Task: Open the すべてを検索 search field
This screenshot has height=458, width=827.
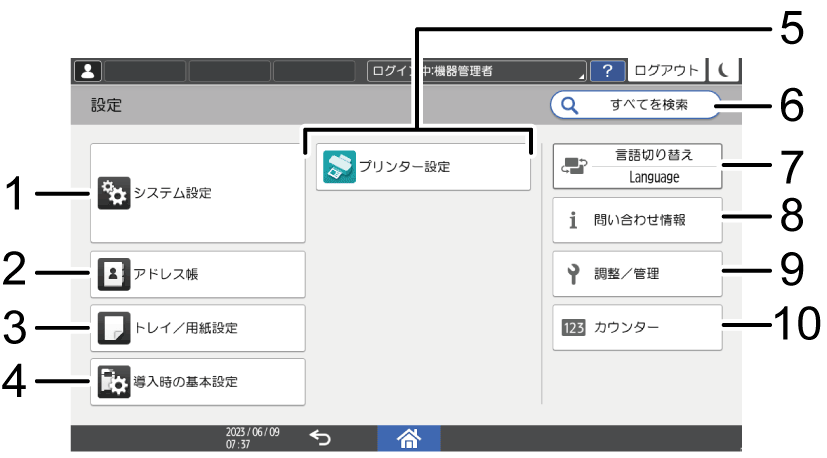Action: tap(636, 105)
